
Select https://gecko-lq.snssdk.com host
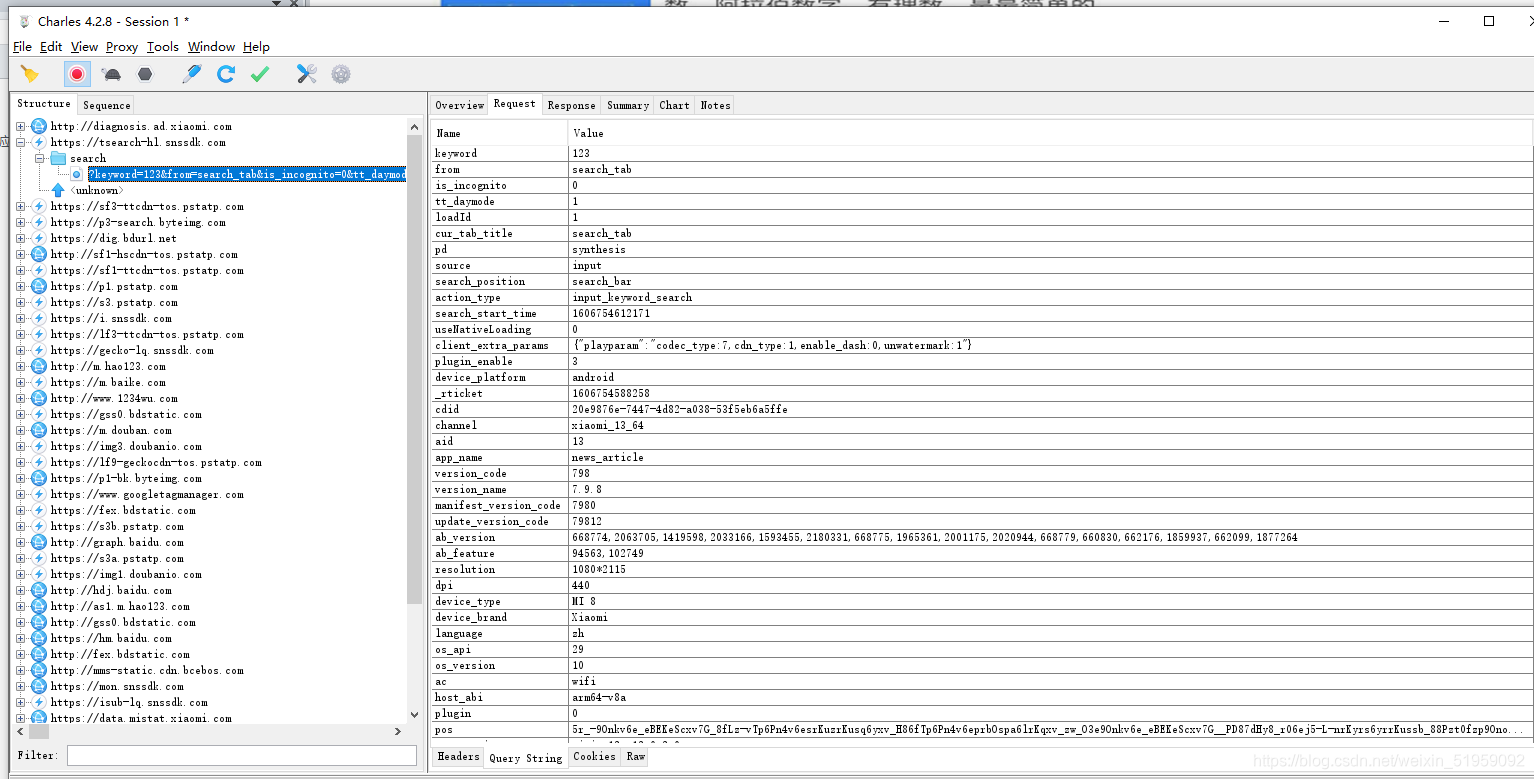[x=132, y=350]
